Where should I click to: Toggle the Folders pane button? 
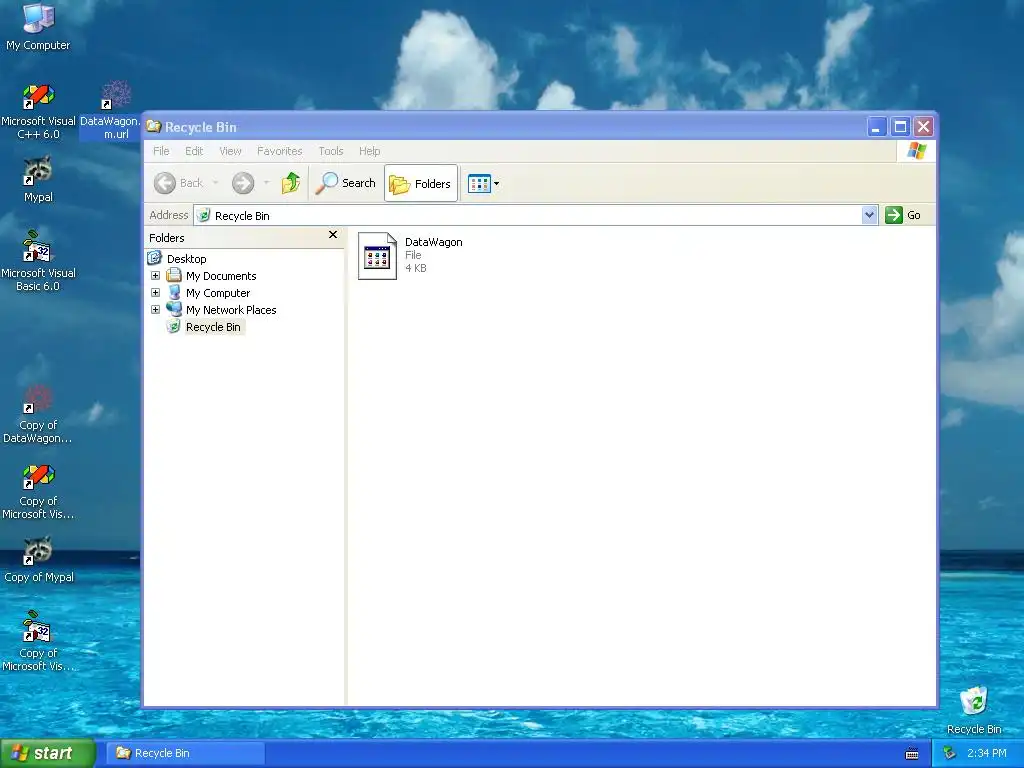tap(421, 184)
